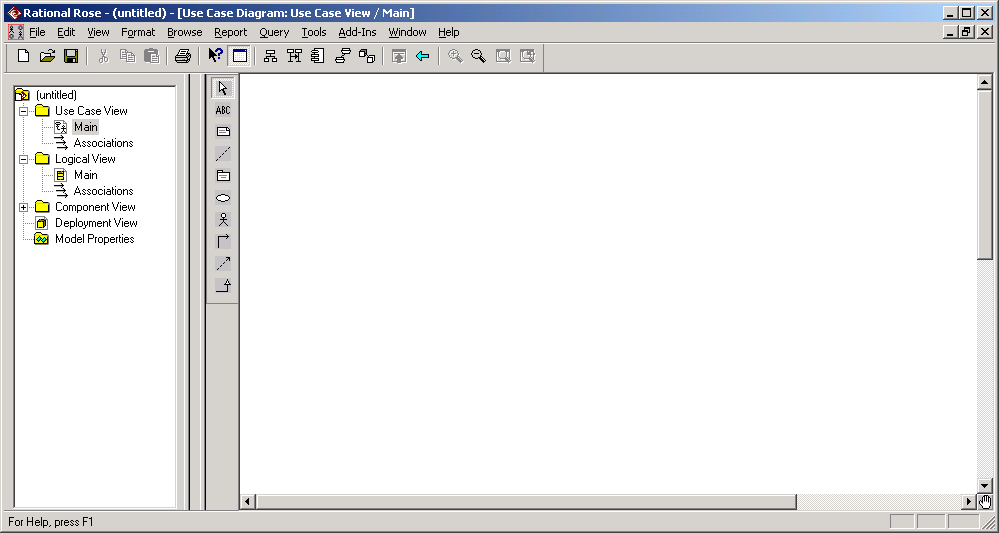This screenshot has width=999, height=533.
Task: Choose the Selection arrow tool in toolbox
Action: click(x=223, y=88)
